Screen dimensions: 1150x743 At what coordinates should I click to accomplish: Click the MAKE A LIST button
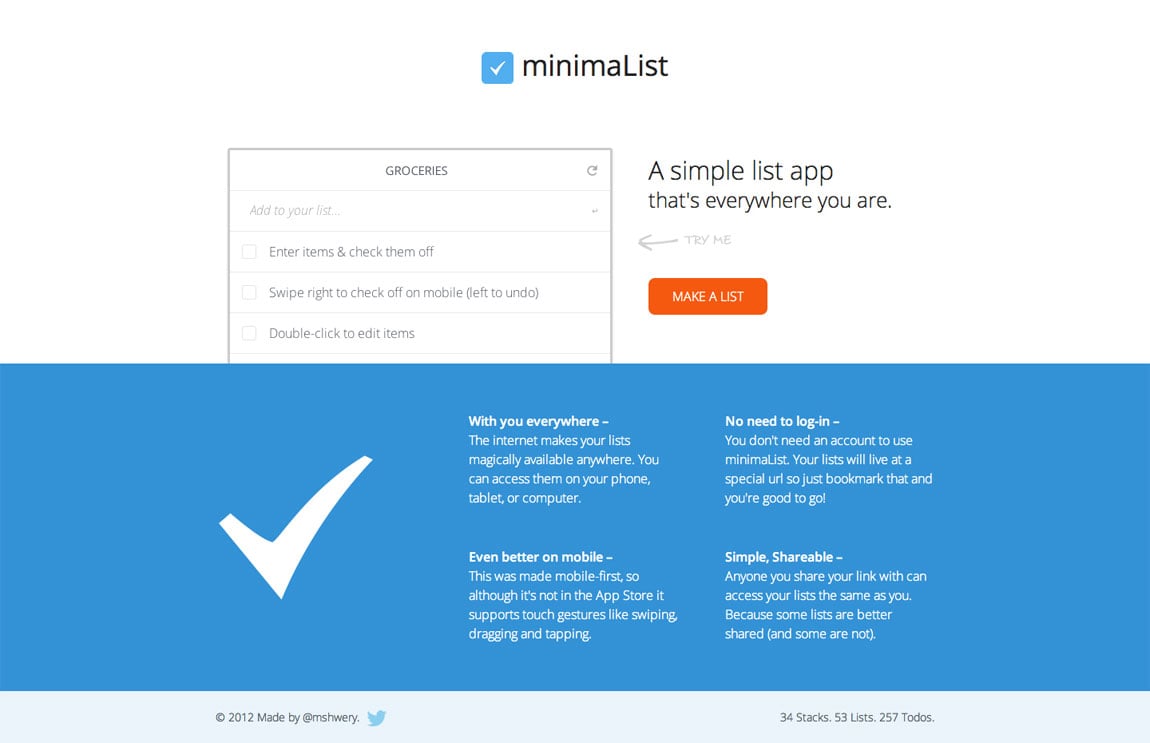707,296
